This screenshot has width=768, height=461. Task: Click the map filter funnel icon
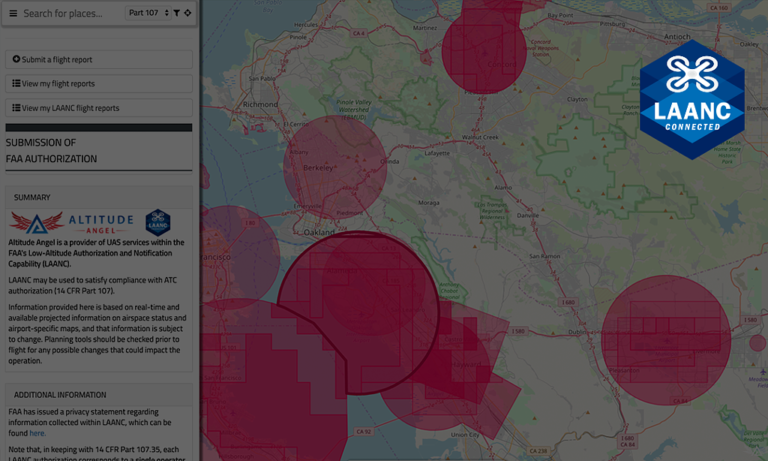point(176,14)
